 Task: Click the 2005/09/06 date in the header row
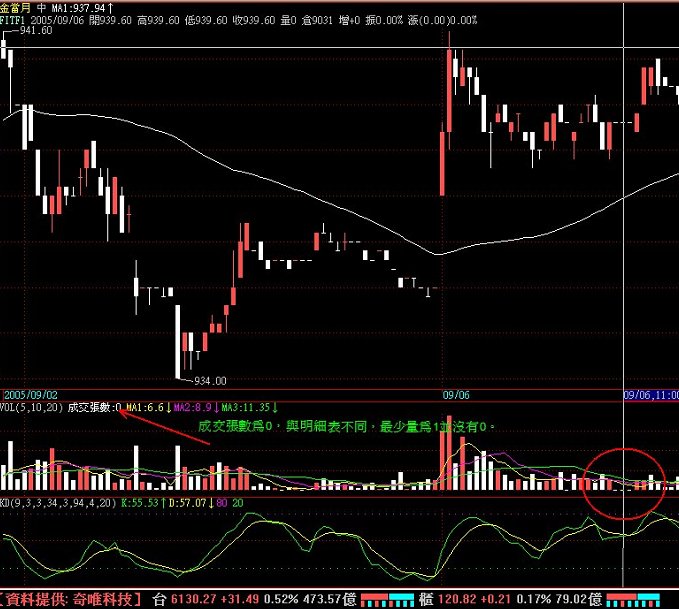[57, 20]
